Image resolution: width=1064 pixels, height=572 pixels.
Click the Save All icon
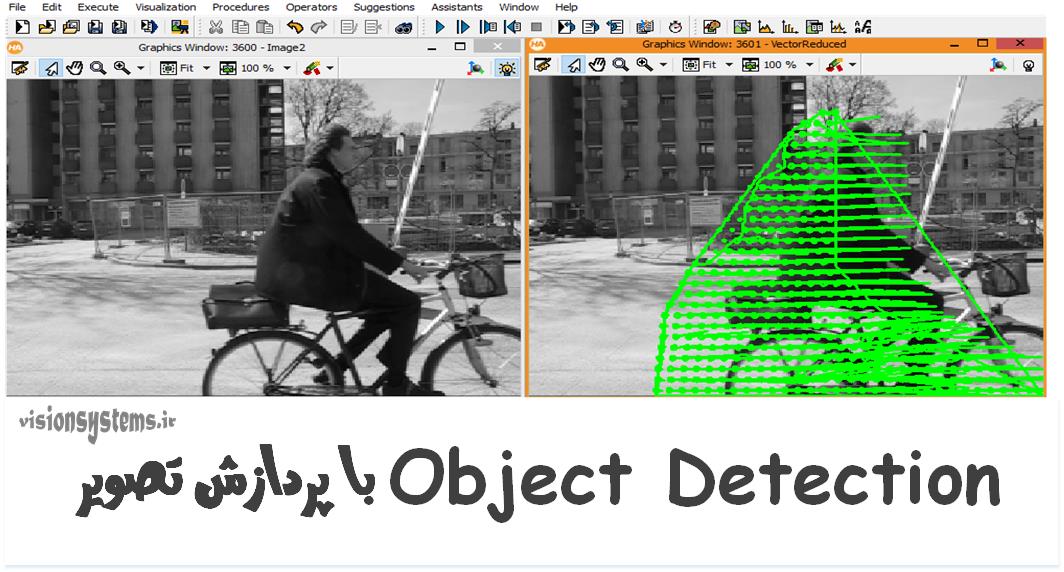119,27
